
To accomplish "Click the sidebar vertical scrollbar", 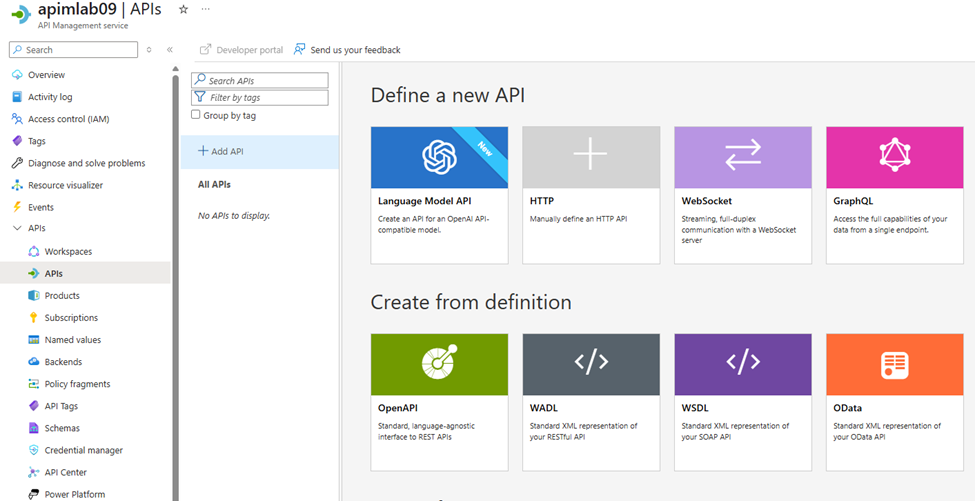I will [x=176, y=286].
